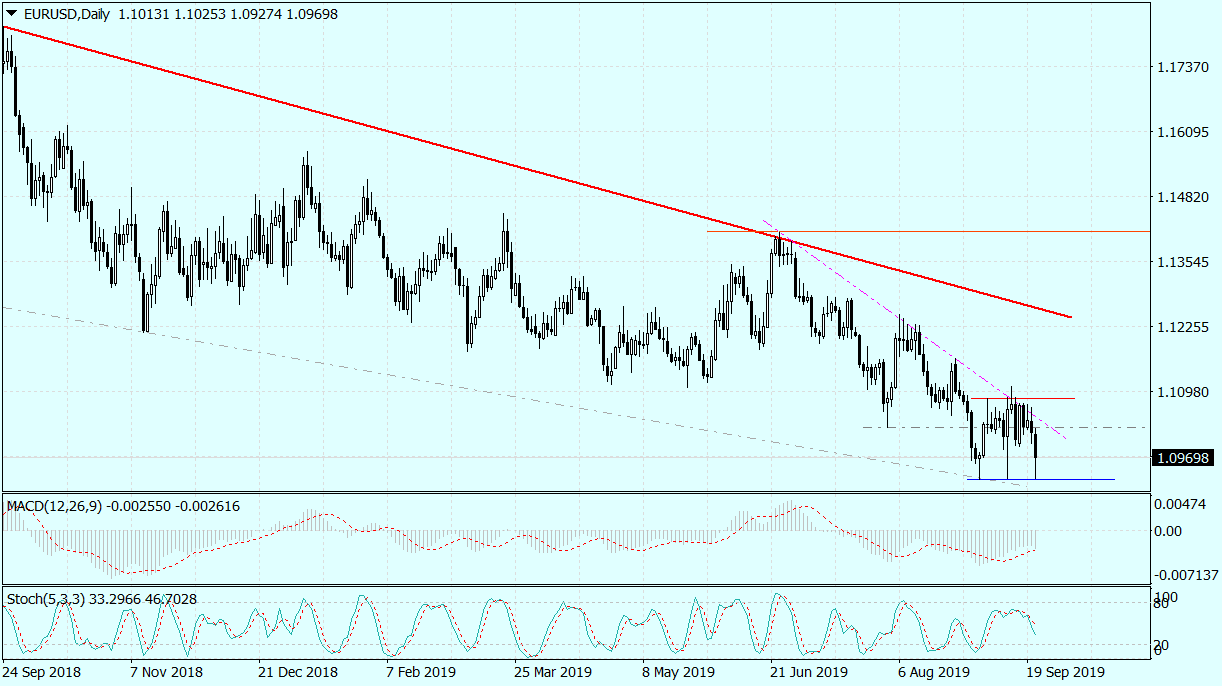
Task: Select the short red horizontal resistance line
Action: [x=1023, y=398]
